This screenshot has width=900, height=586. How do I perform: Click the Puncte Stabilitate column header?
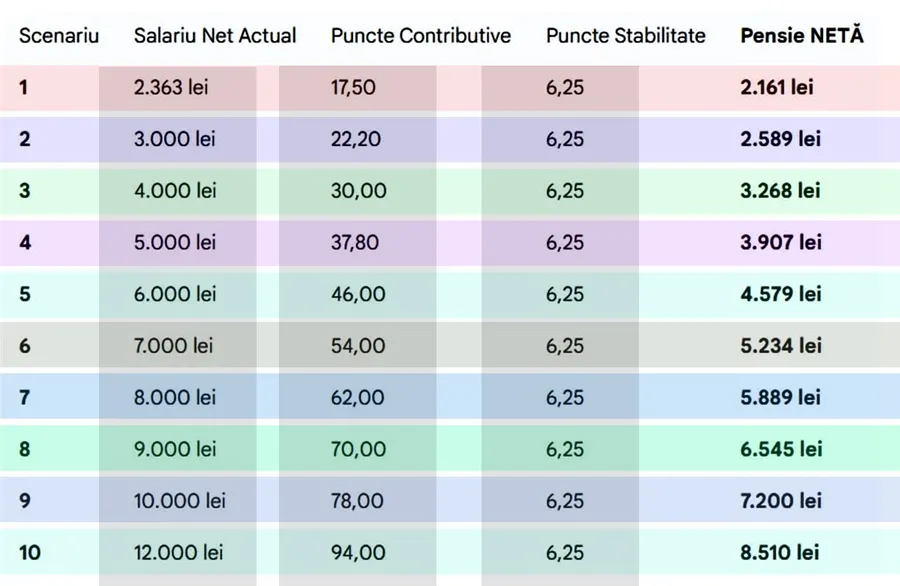click(625, 36)
